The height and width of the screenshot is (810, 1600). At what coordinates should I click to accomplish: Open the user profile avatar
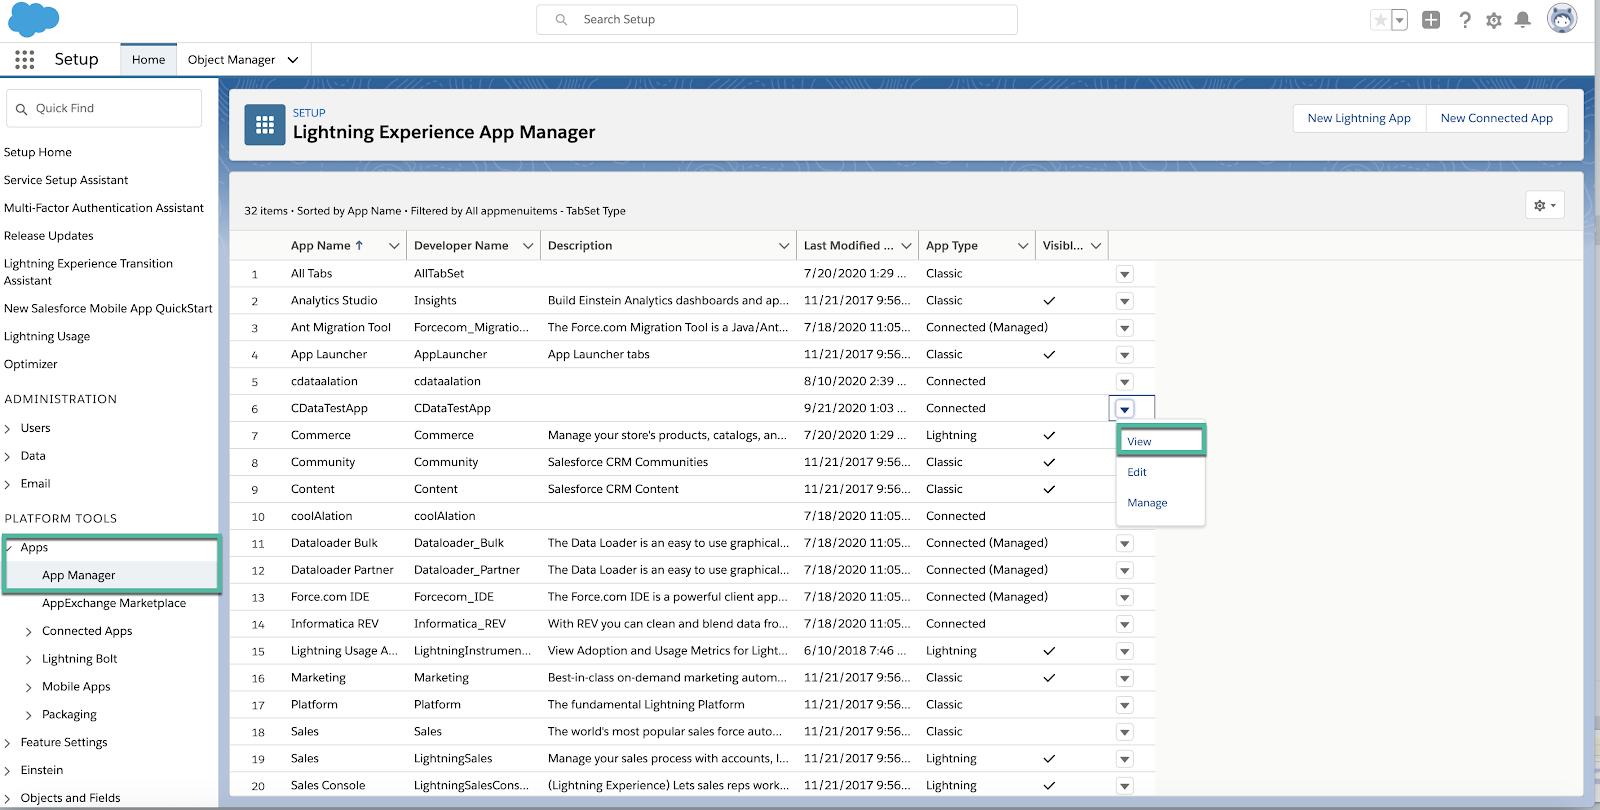point(1562,18)
